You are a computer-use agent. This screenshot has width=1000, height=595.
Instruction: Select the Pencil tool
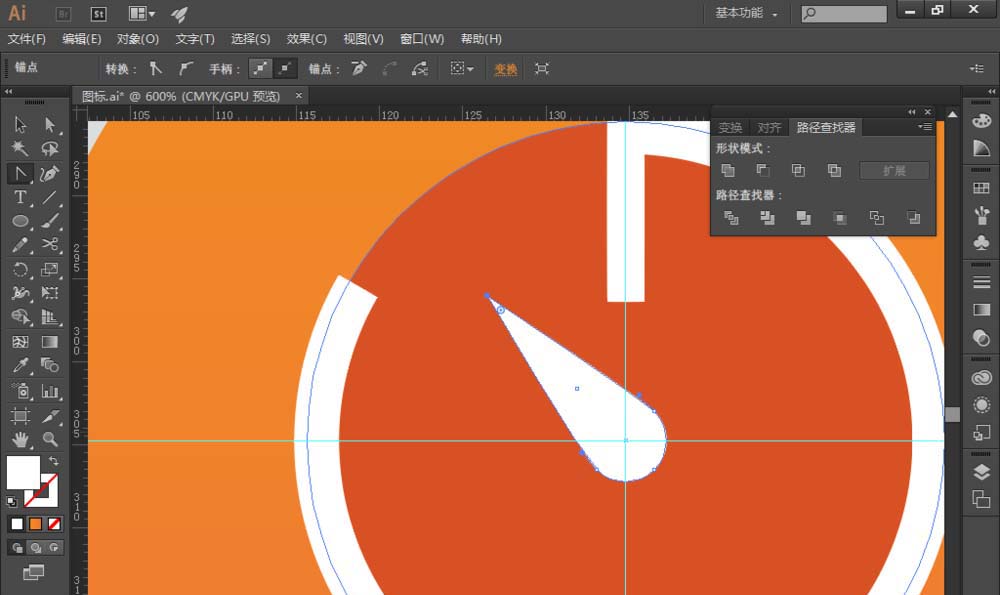point(20,245)
